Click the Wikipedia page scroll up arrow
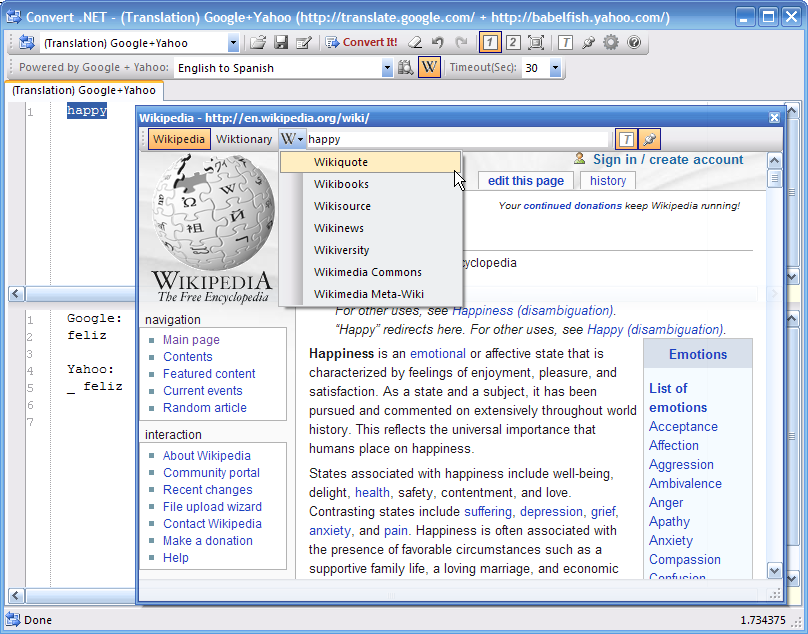This screenshot has height=634, width=808. (x=774, y=161)
